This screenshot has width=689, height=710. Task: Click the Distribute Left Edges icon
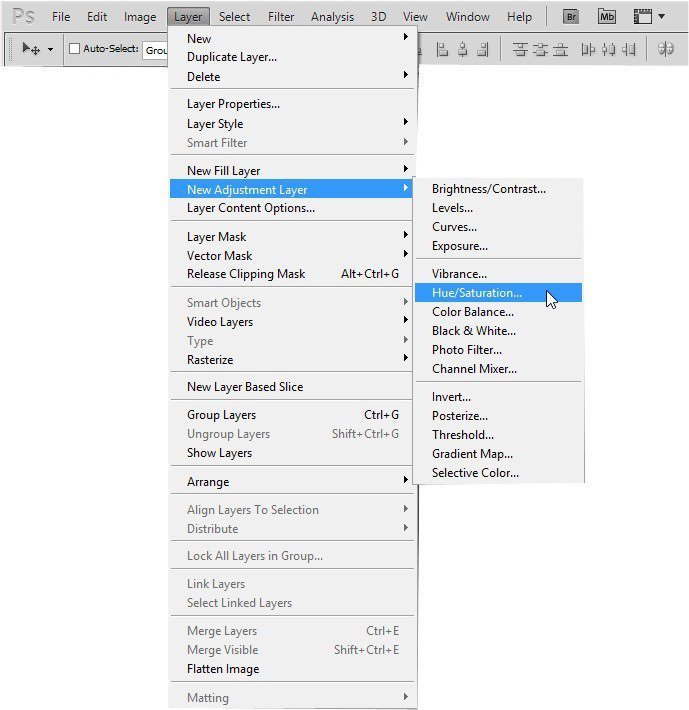[x=588, y=49]
